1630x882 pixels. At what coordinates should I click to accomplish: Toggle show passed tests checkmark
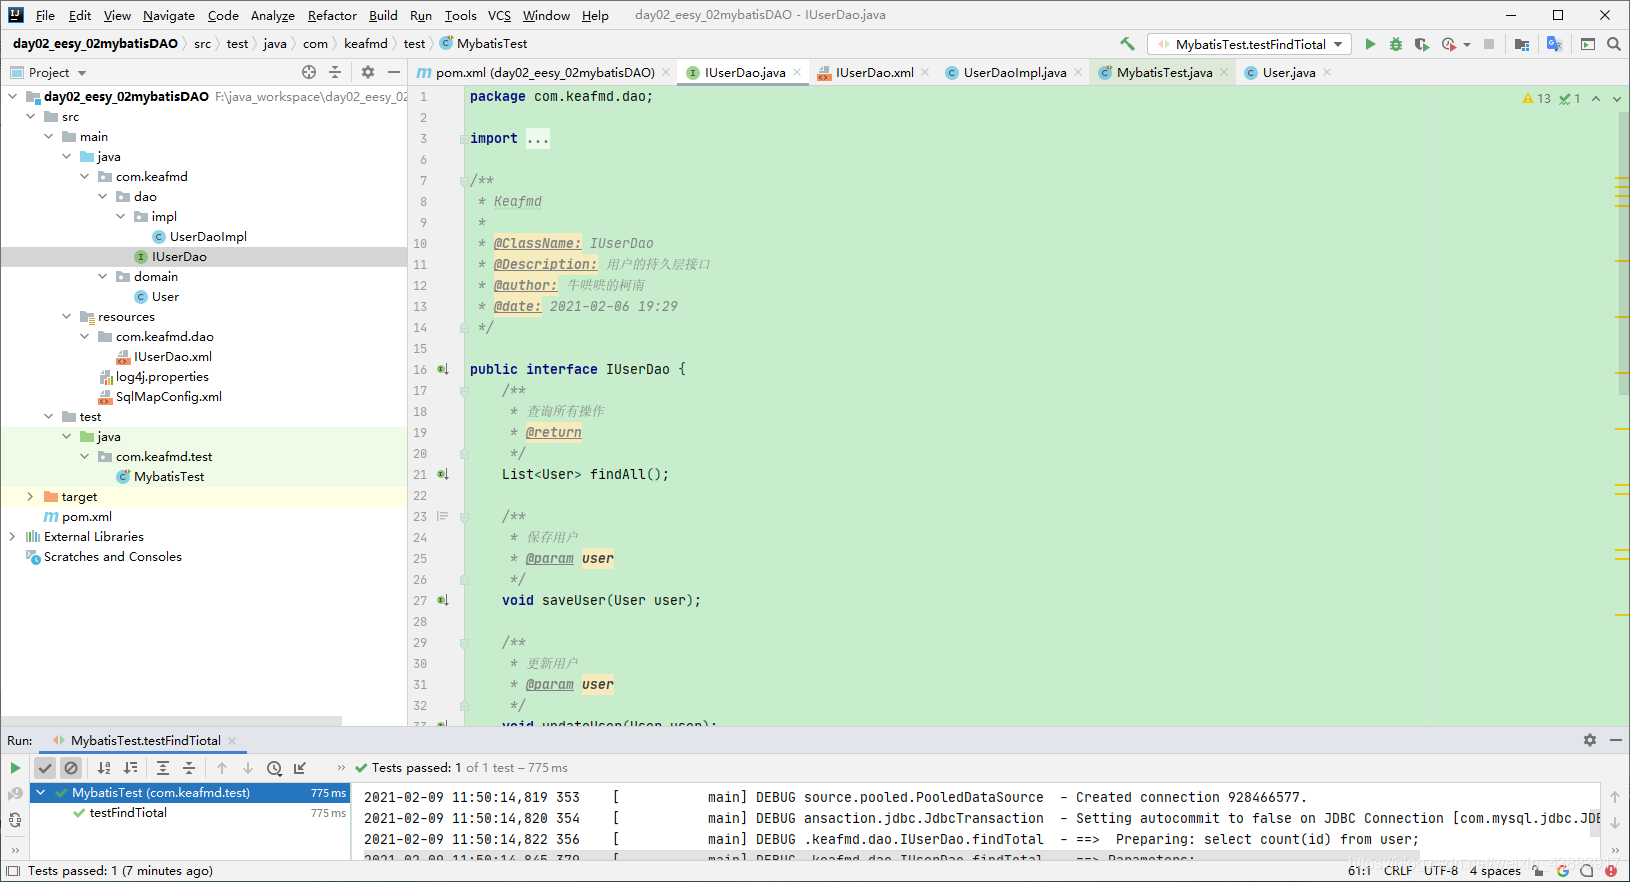[x=45, y=768]
